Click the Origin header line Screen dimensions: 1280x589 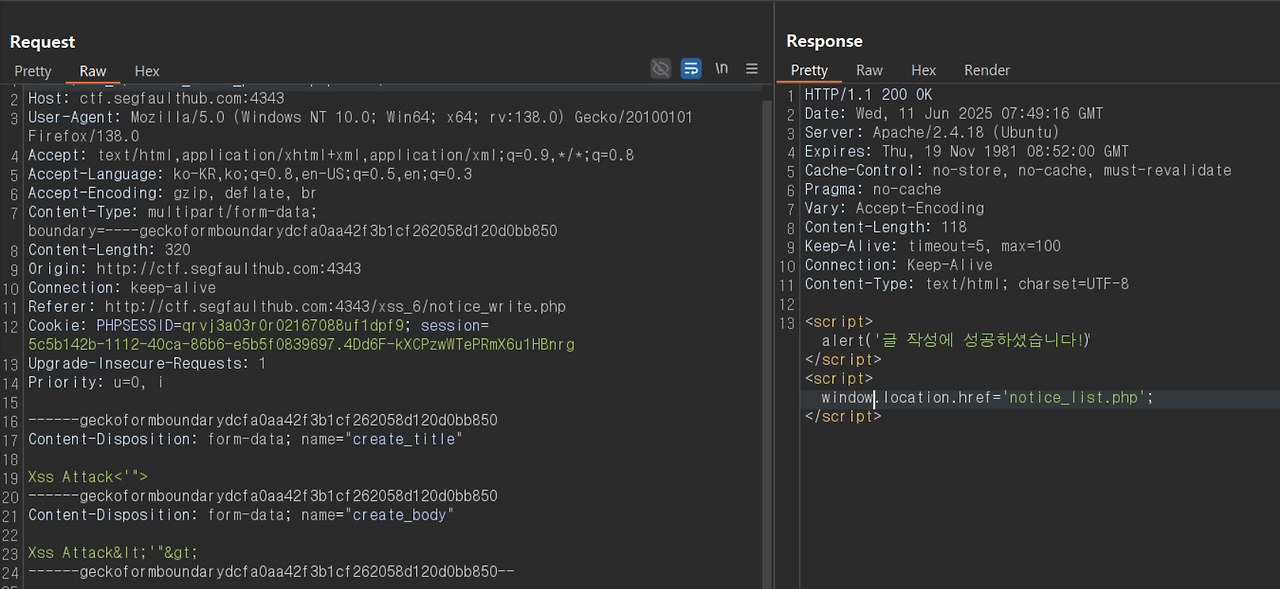[194, 269]
